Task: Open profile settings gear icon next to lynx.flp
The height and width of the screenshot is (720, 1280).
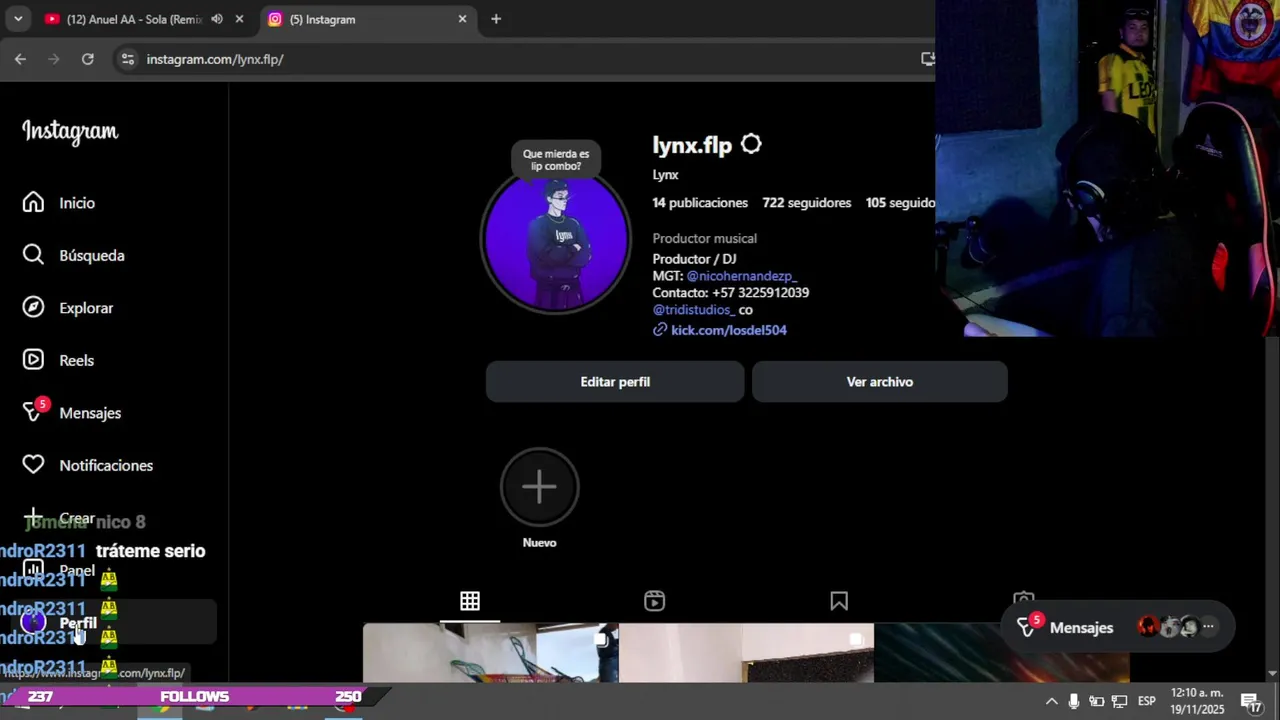Action: pos(751,145)
